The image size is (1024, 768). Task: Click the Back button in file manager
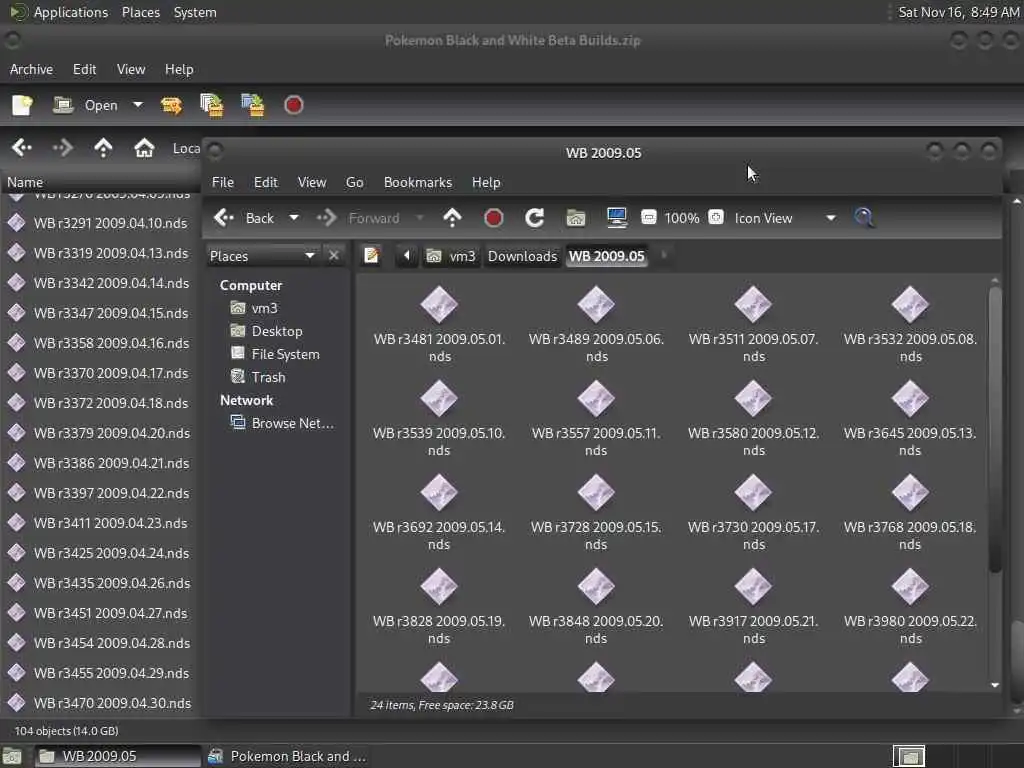pyautogui.click(x=244, y=218)
